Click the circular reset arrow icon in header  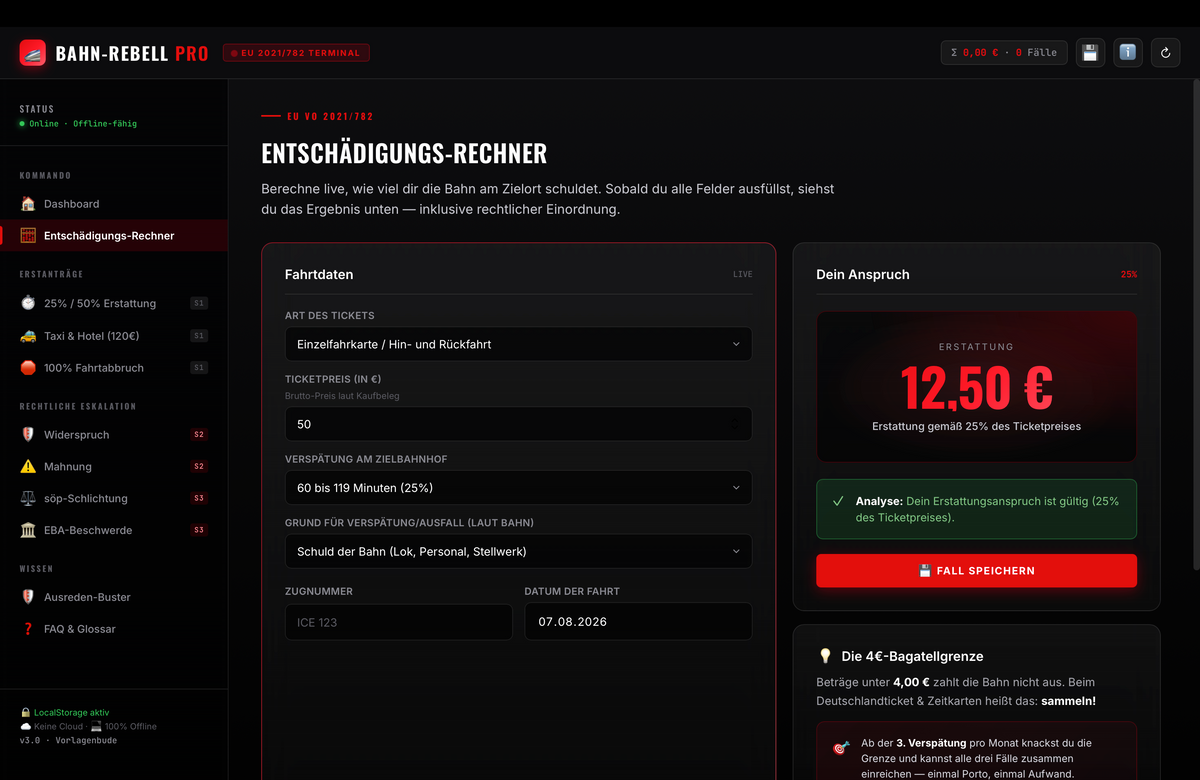pos(1165,53)
